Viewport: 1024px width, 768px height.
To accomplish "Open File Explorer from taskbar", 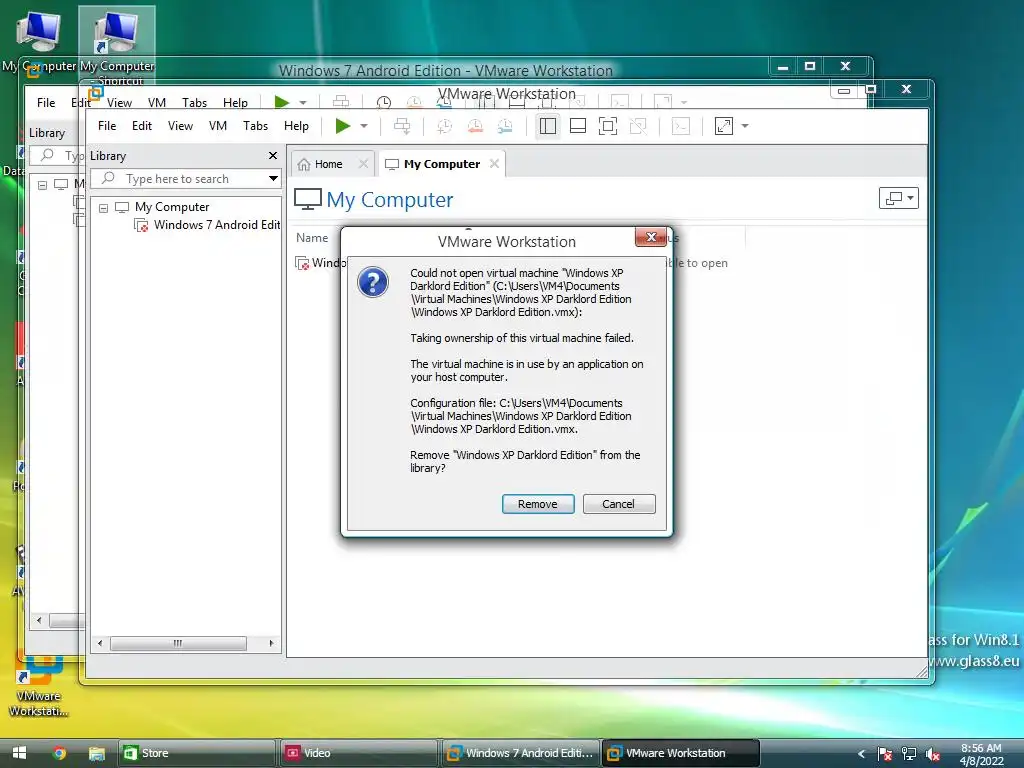I will coord(97,753).
